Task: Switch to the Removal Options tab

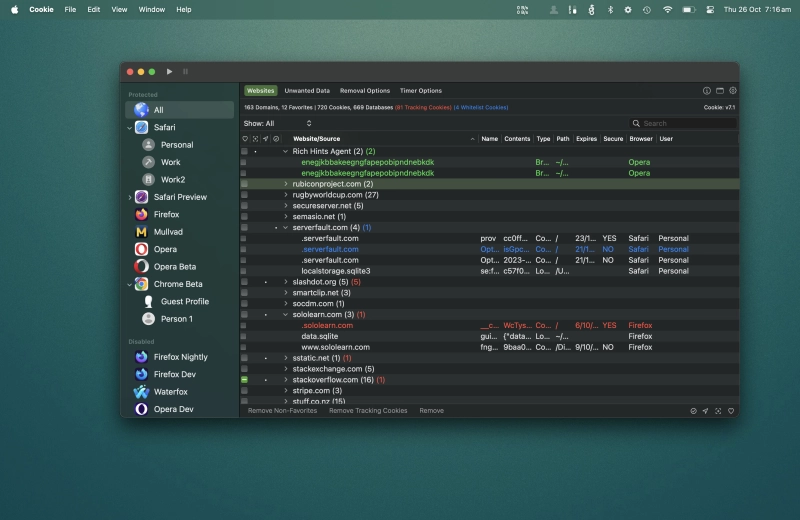Action: [x=365, y=91]
